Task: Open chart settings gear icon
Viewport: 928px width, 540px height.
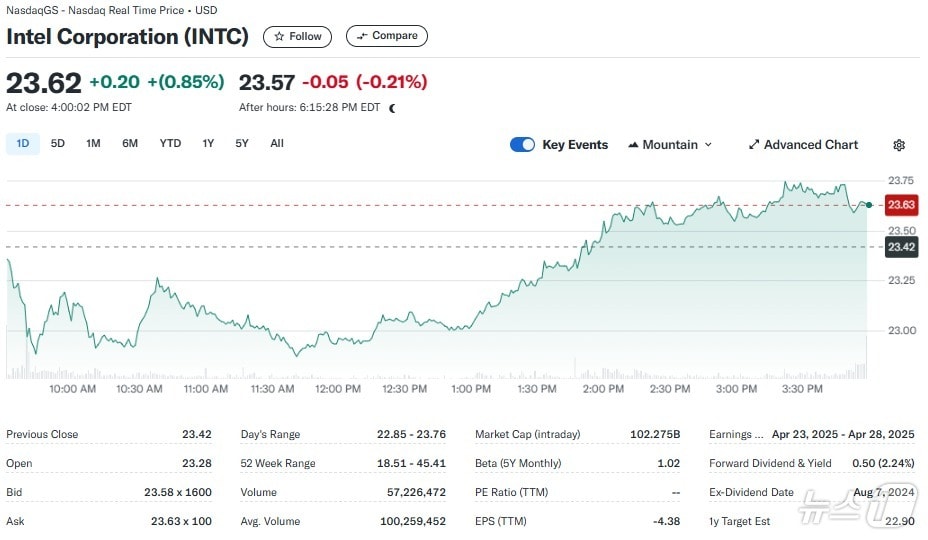Action: [898, 145]
